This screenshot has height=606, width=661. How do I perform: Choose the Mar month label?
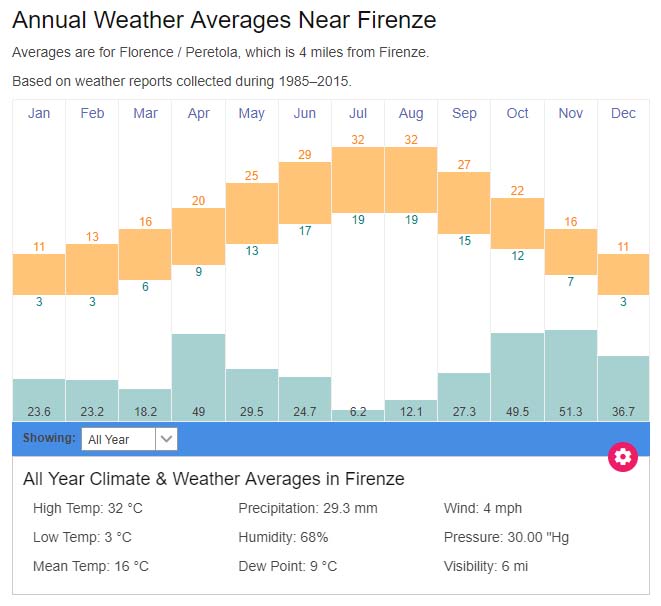(x=145, y=113)
